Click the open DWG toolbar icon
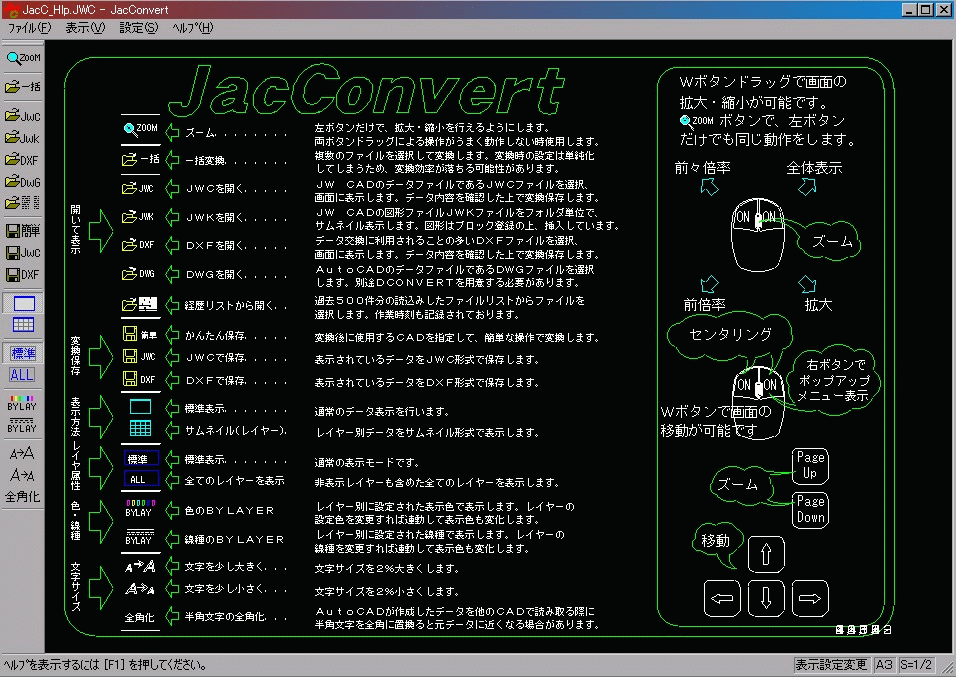Image resolution: width=956 pixels, height=677 pixels. [x=23, y=182]
